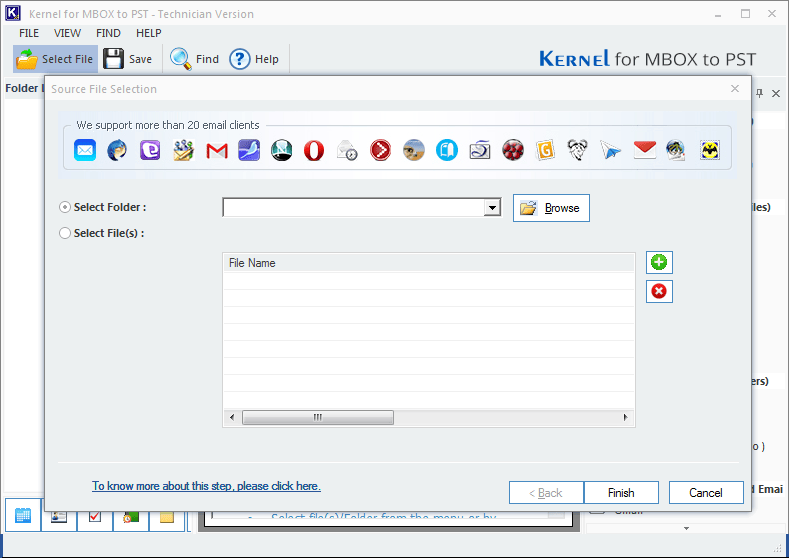Add a file with the green plus icon
The image size is (789, 558).
click(x=659, y=262)
